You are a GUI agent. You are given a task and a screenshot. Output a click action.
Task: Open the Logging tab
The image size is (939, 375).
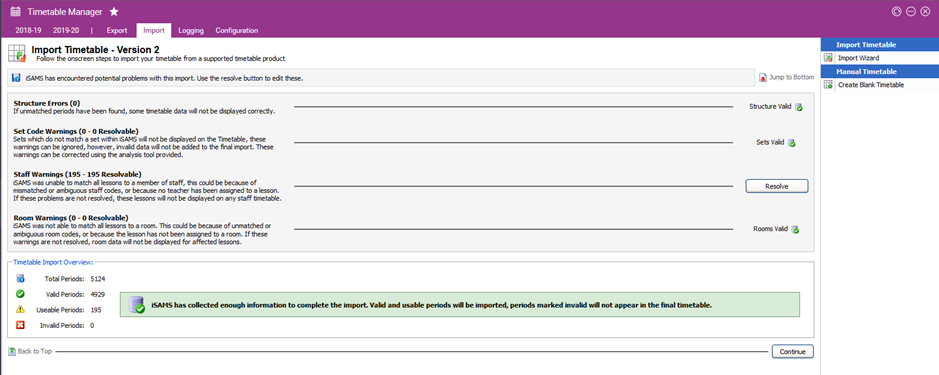191,31
